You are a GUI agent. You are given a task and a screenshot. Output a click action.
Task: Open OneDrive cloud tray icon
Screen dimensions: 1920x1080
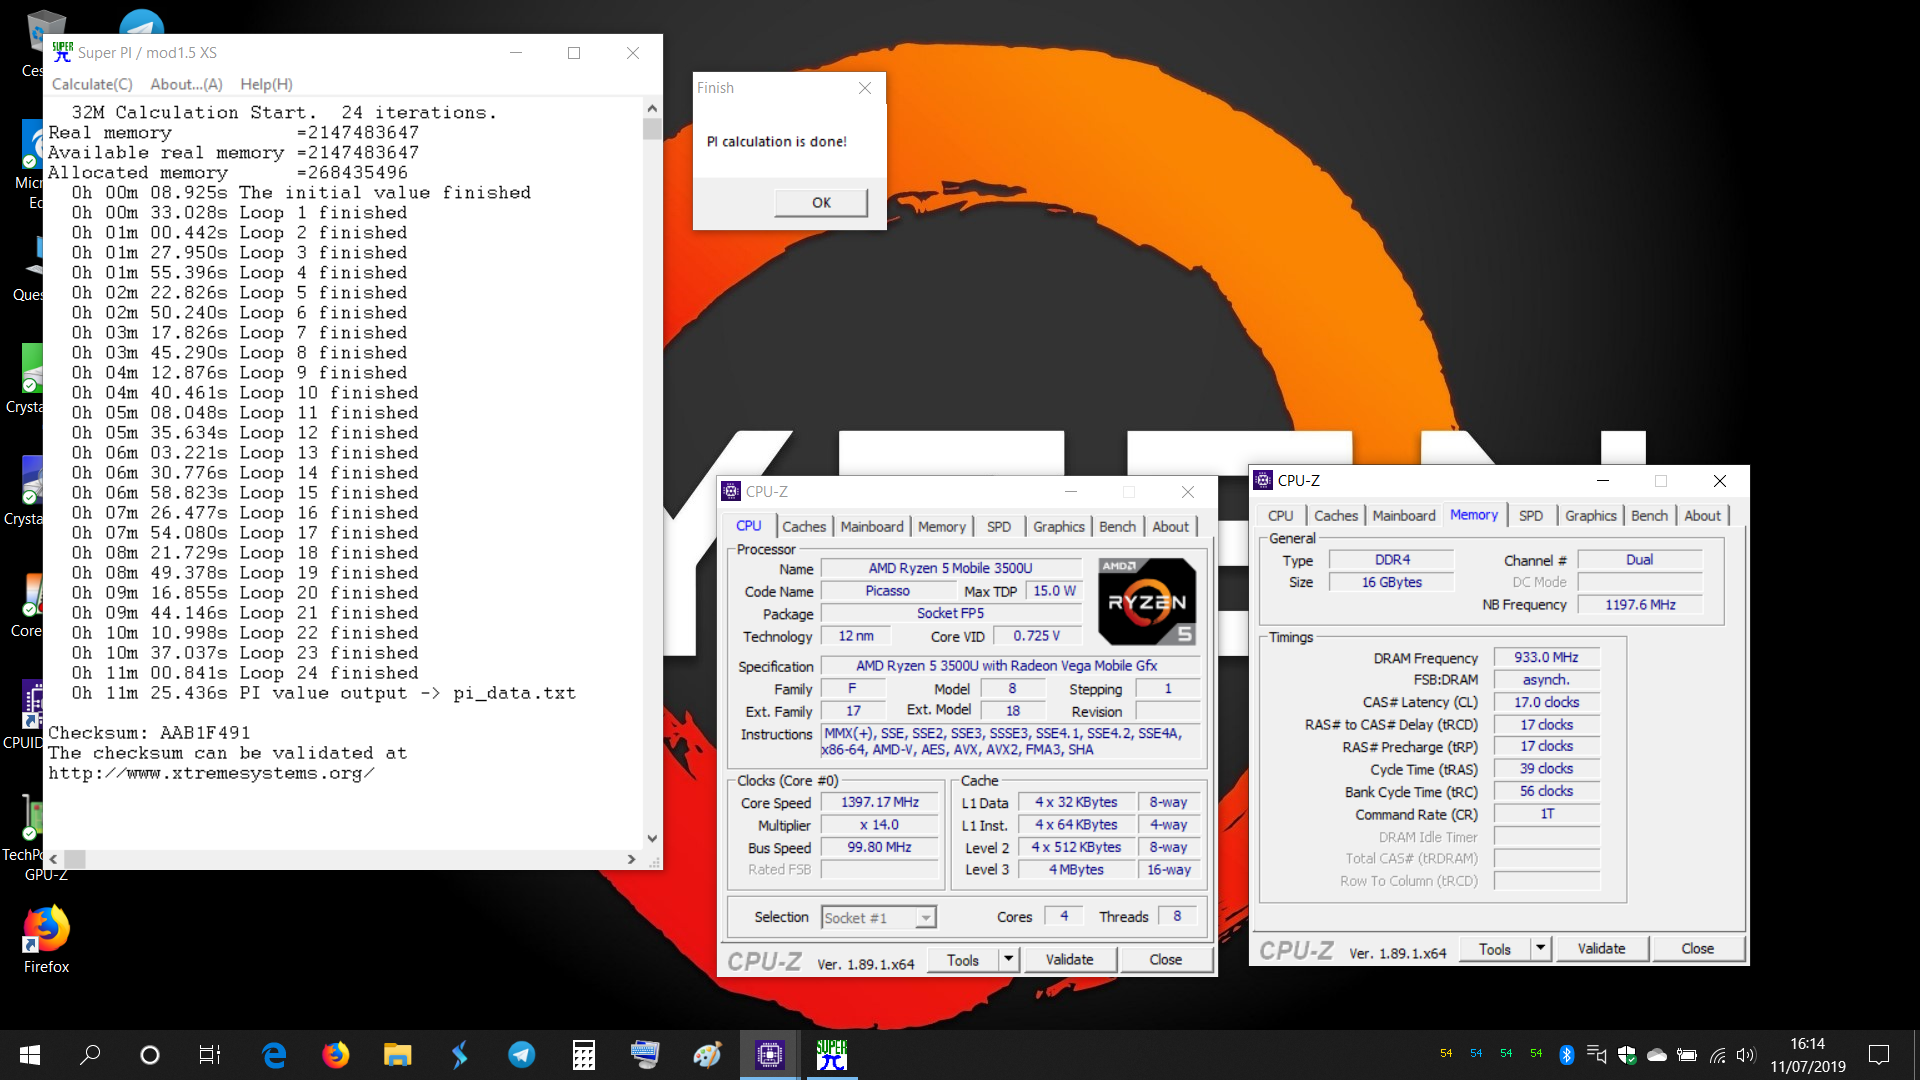click(x=1657, y=1055)
